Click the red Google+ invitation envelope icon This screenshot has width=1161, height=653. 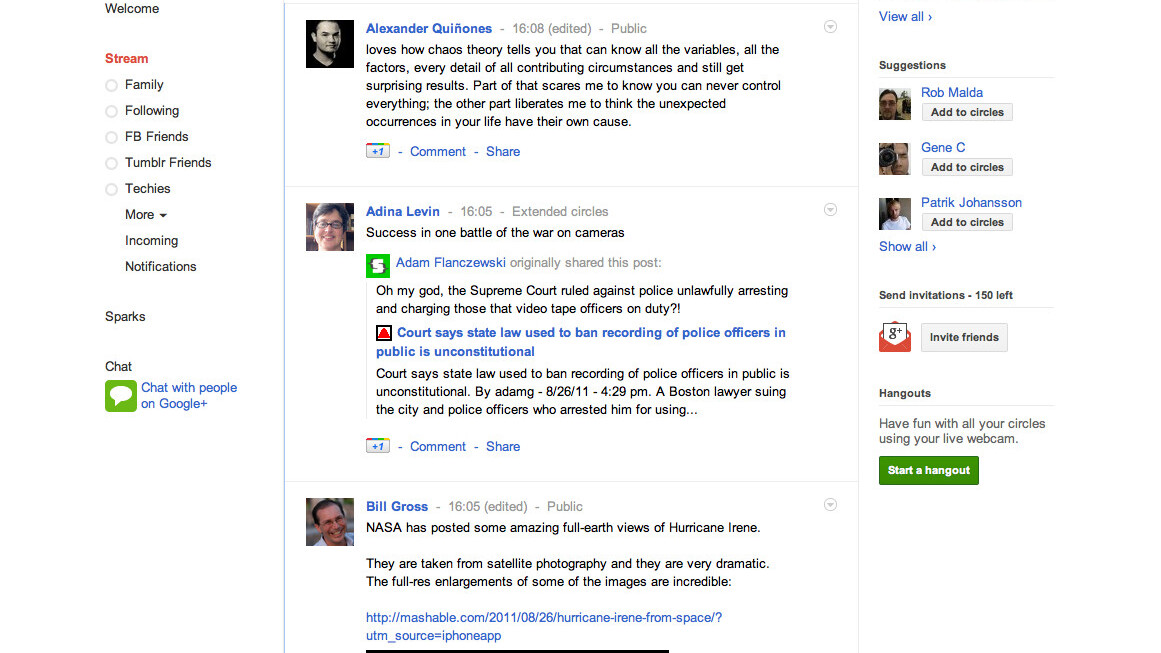coord(895,337)
